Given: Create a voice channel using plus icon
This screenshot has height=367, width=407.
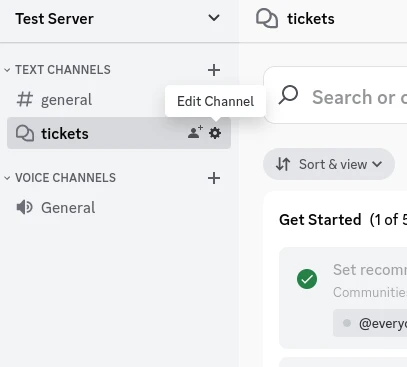Looking at the screenshot, I should [214, 178].
